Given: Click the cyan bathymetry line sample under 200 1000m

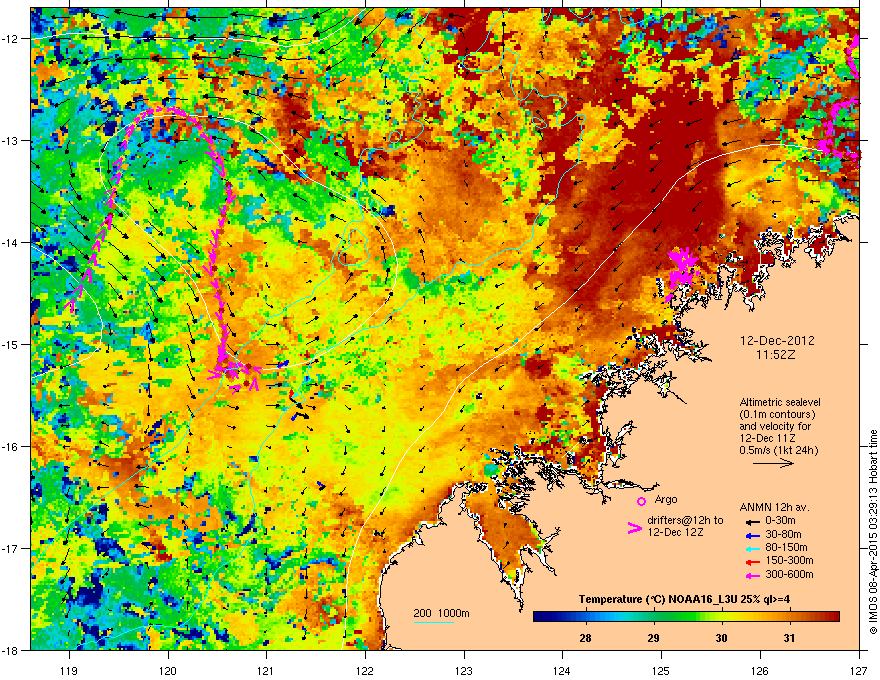Looking at the screenshot, I should click(x=434, y=622).
